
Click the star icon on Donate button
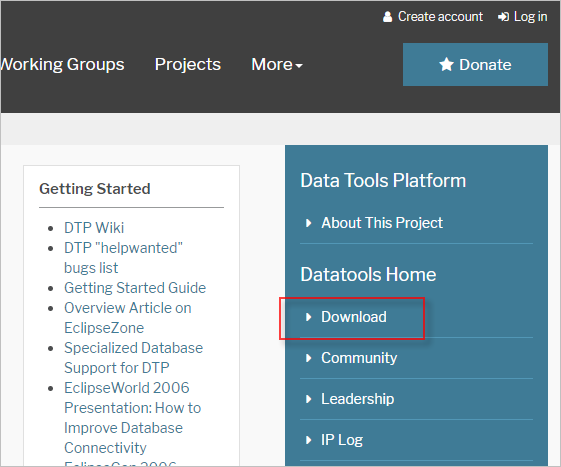(x=446, y=64)
